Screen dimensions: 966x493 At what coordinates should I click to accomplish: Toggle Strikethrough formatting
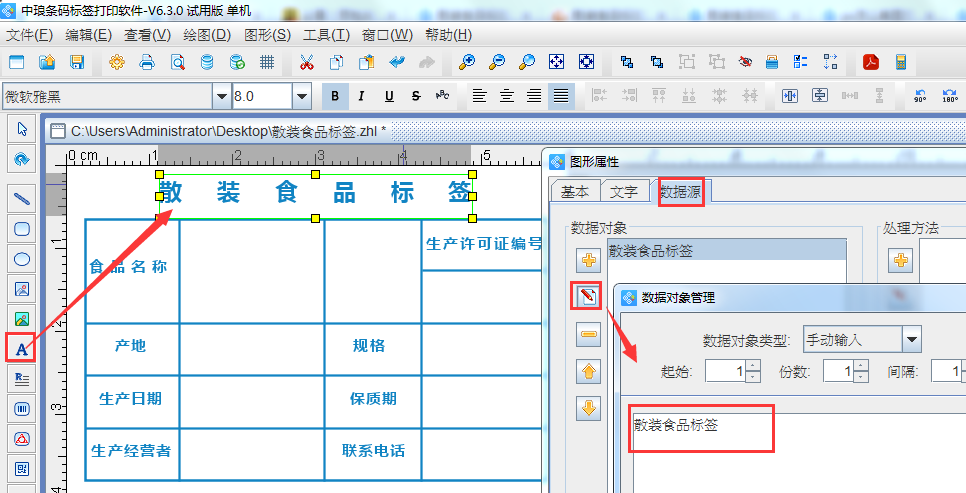pyautogui.click(x=416, y=96)
